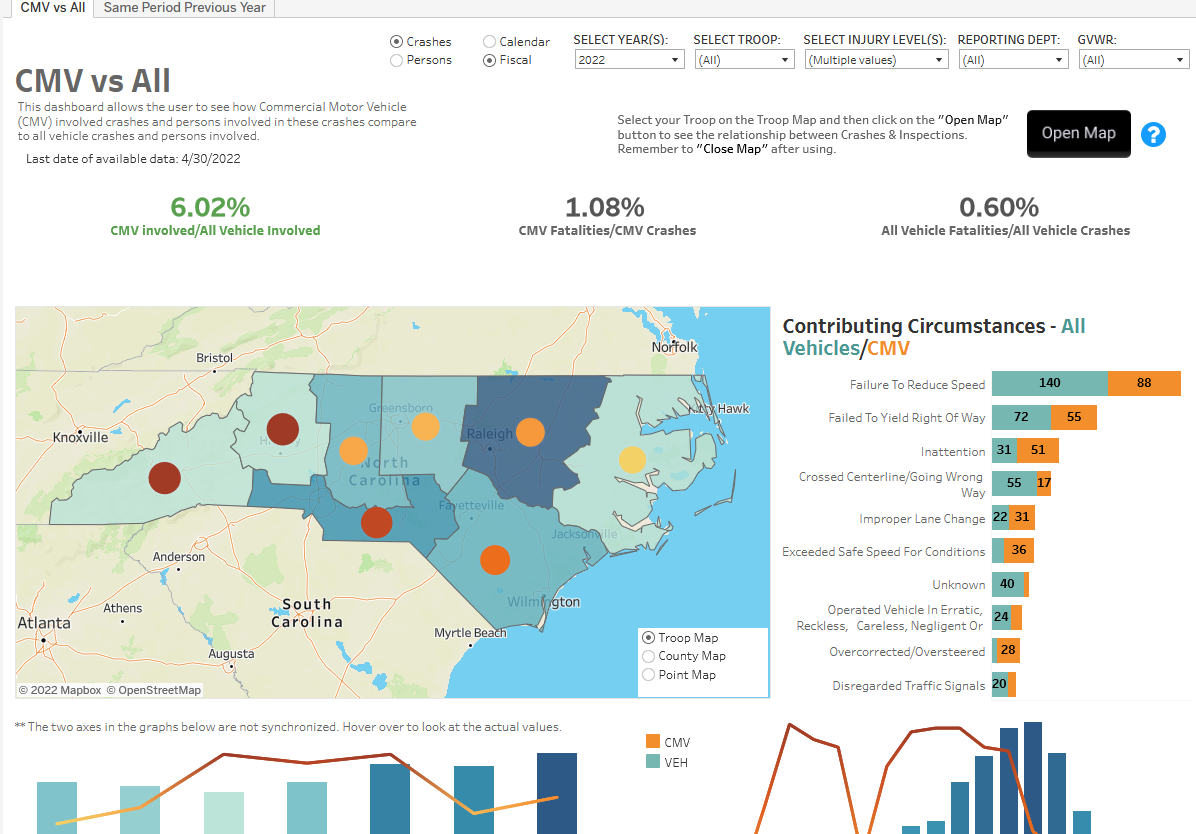
Task: Switch to County Map view
Action: pos(648,656)
